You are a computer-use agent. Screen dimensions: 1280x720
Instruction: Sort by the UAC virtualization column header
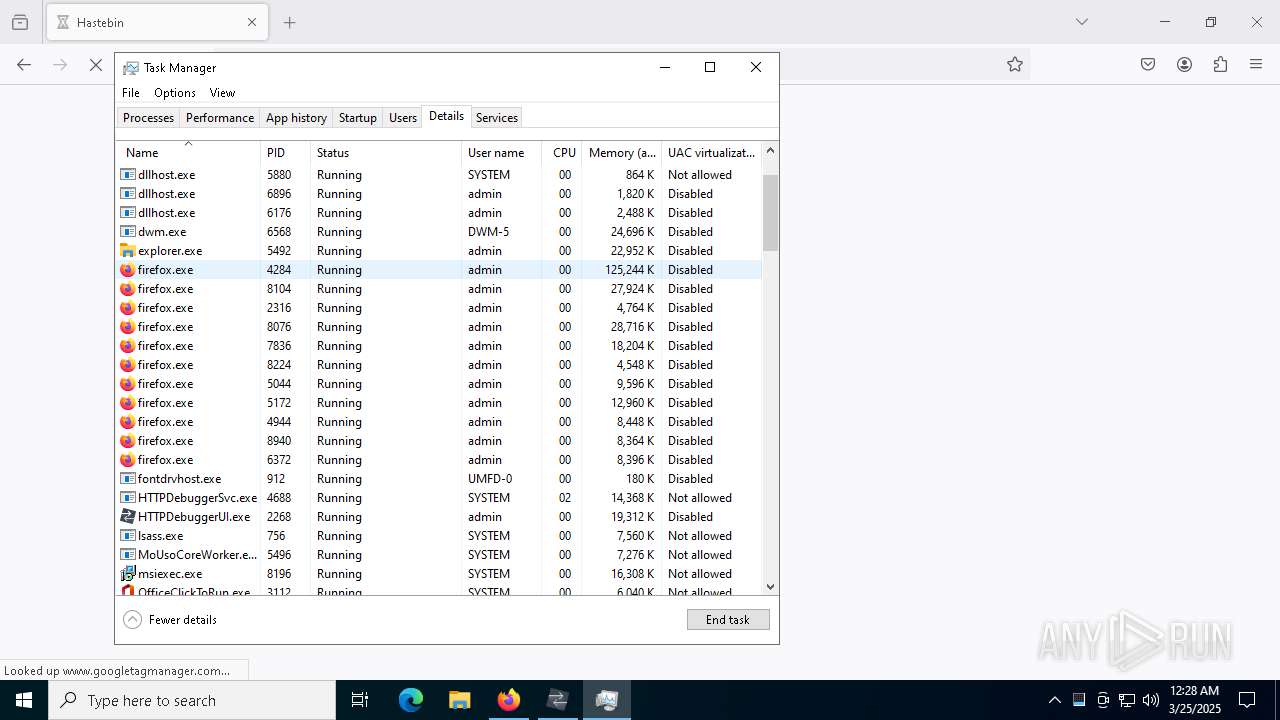coord(711,152)
